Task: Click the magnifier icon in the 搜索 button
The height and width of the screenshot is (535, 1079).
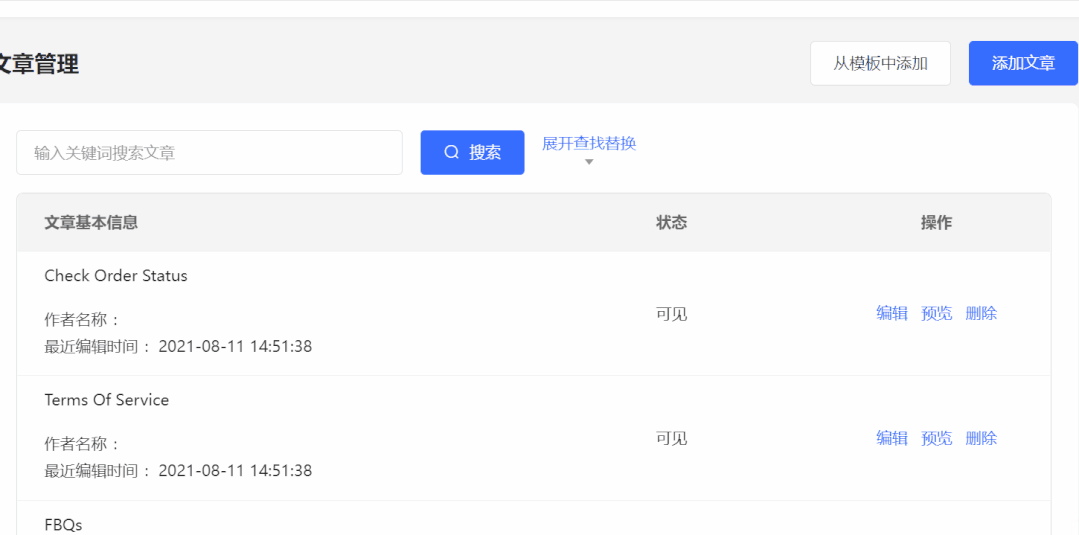Action: (451, 152)
